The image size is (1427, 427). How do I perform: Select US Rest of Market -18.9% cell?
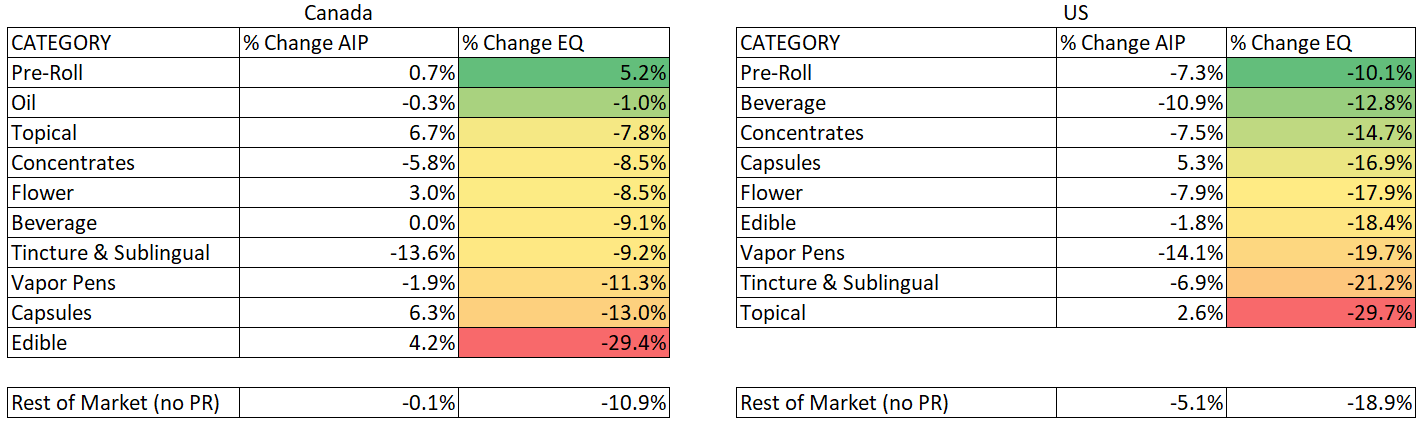[x=1320, y=403]
